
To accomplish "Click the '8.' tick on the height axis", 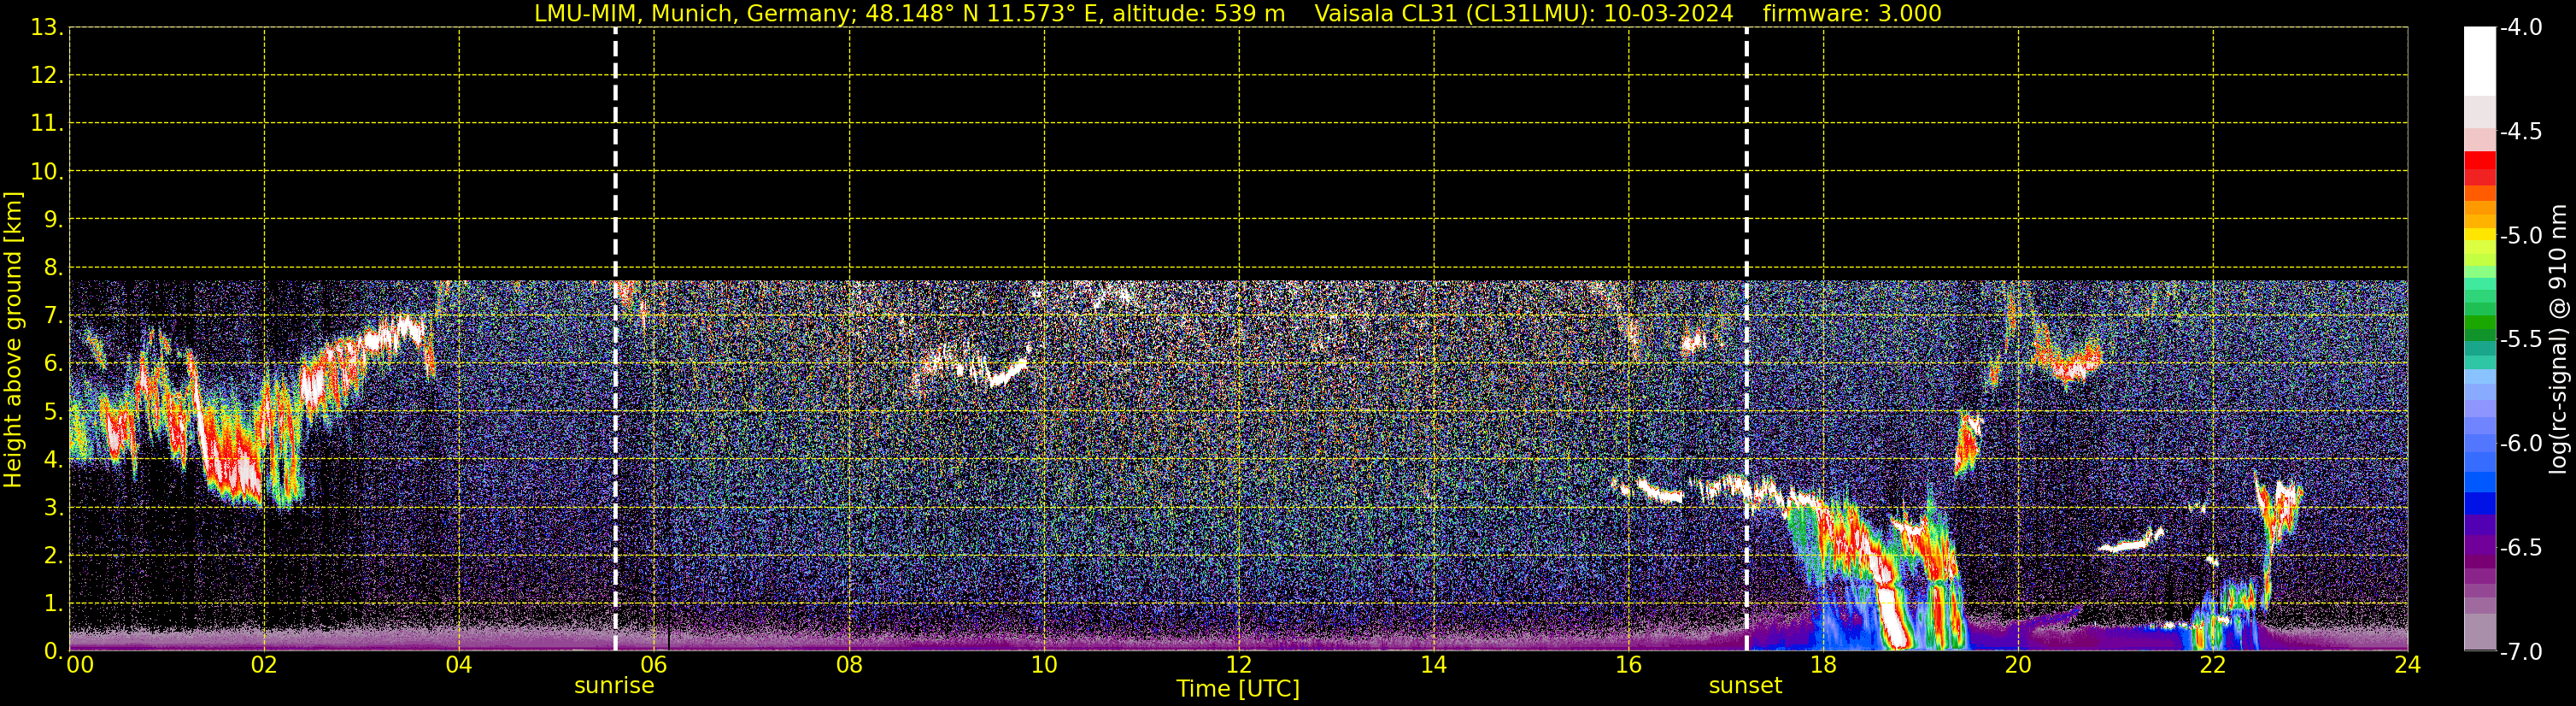I will click(x=53, y=268).
